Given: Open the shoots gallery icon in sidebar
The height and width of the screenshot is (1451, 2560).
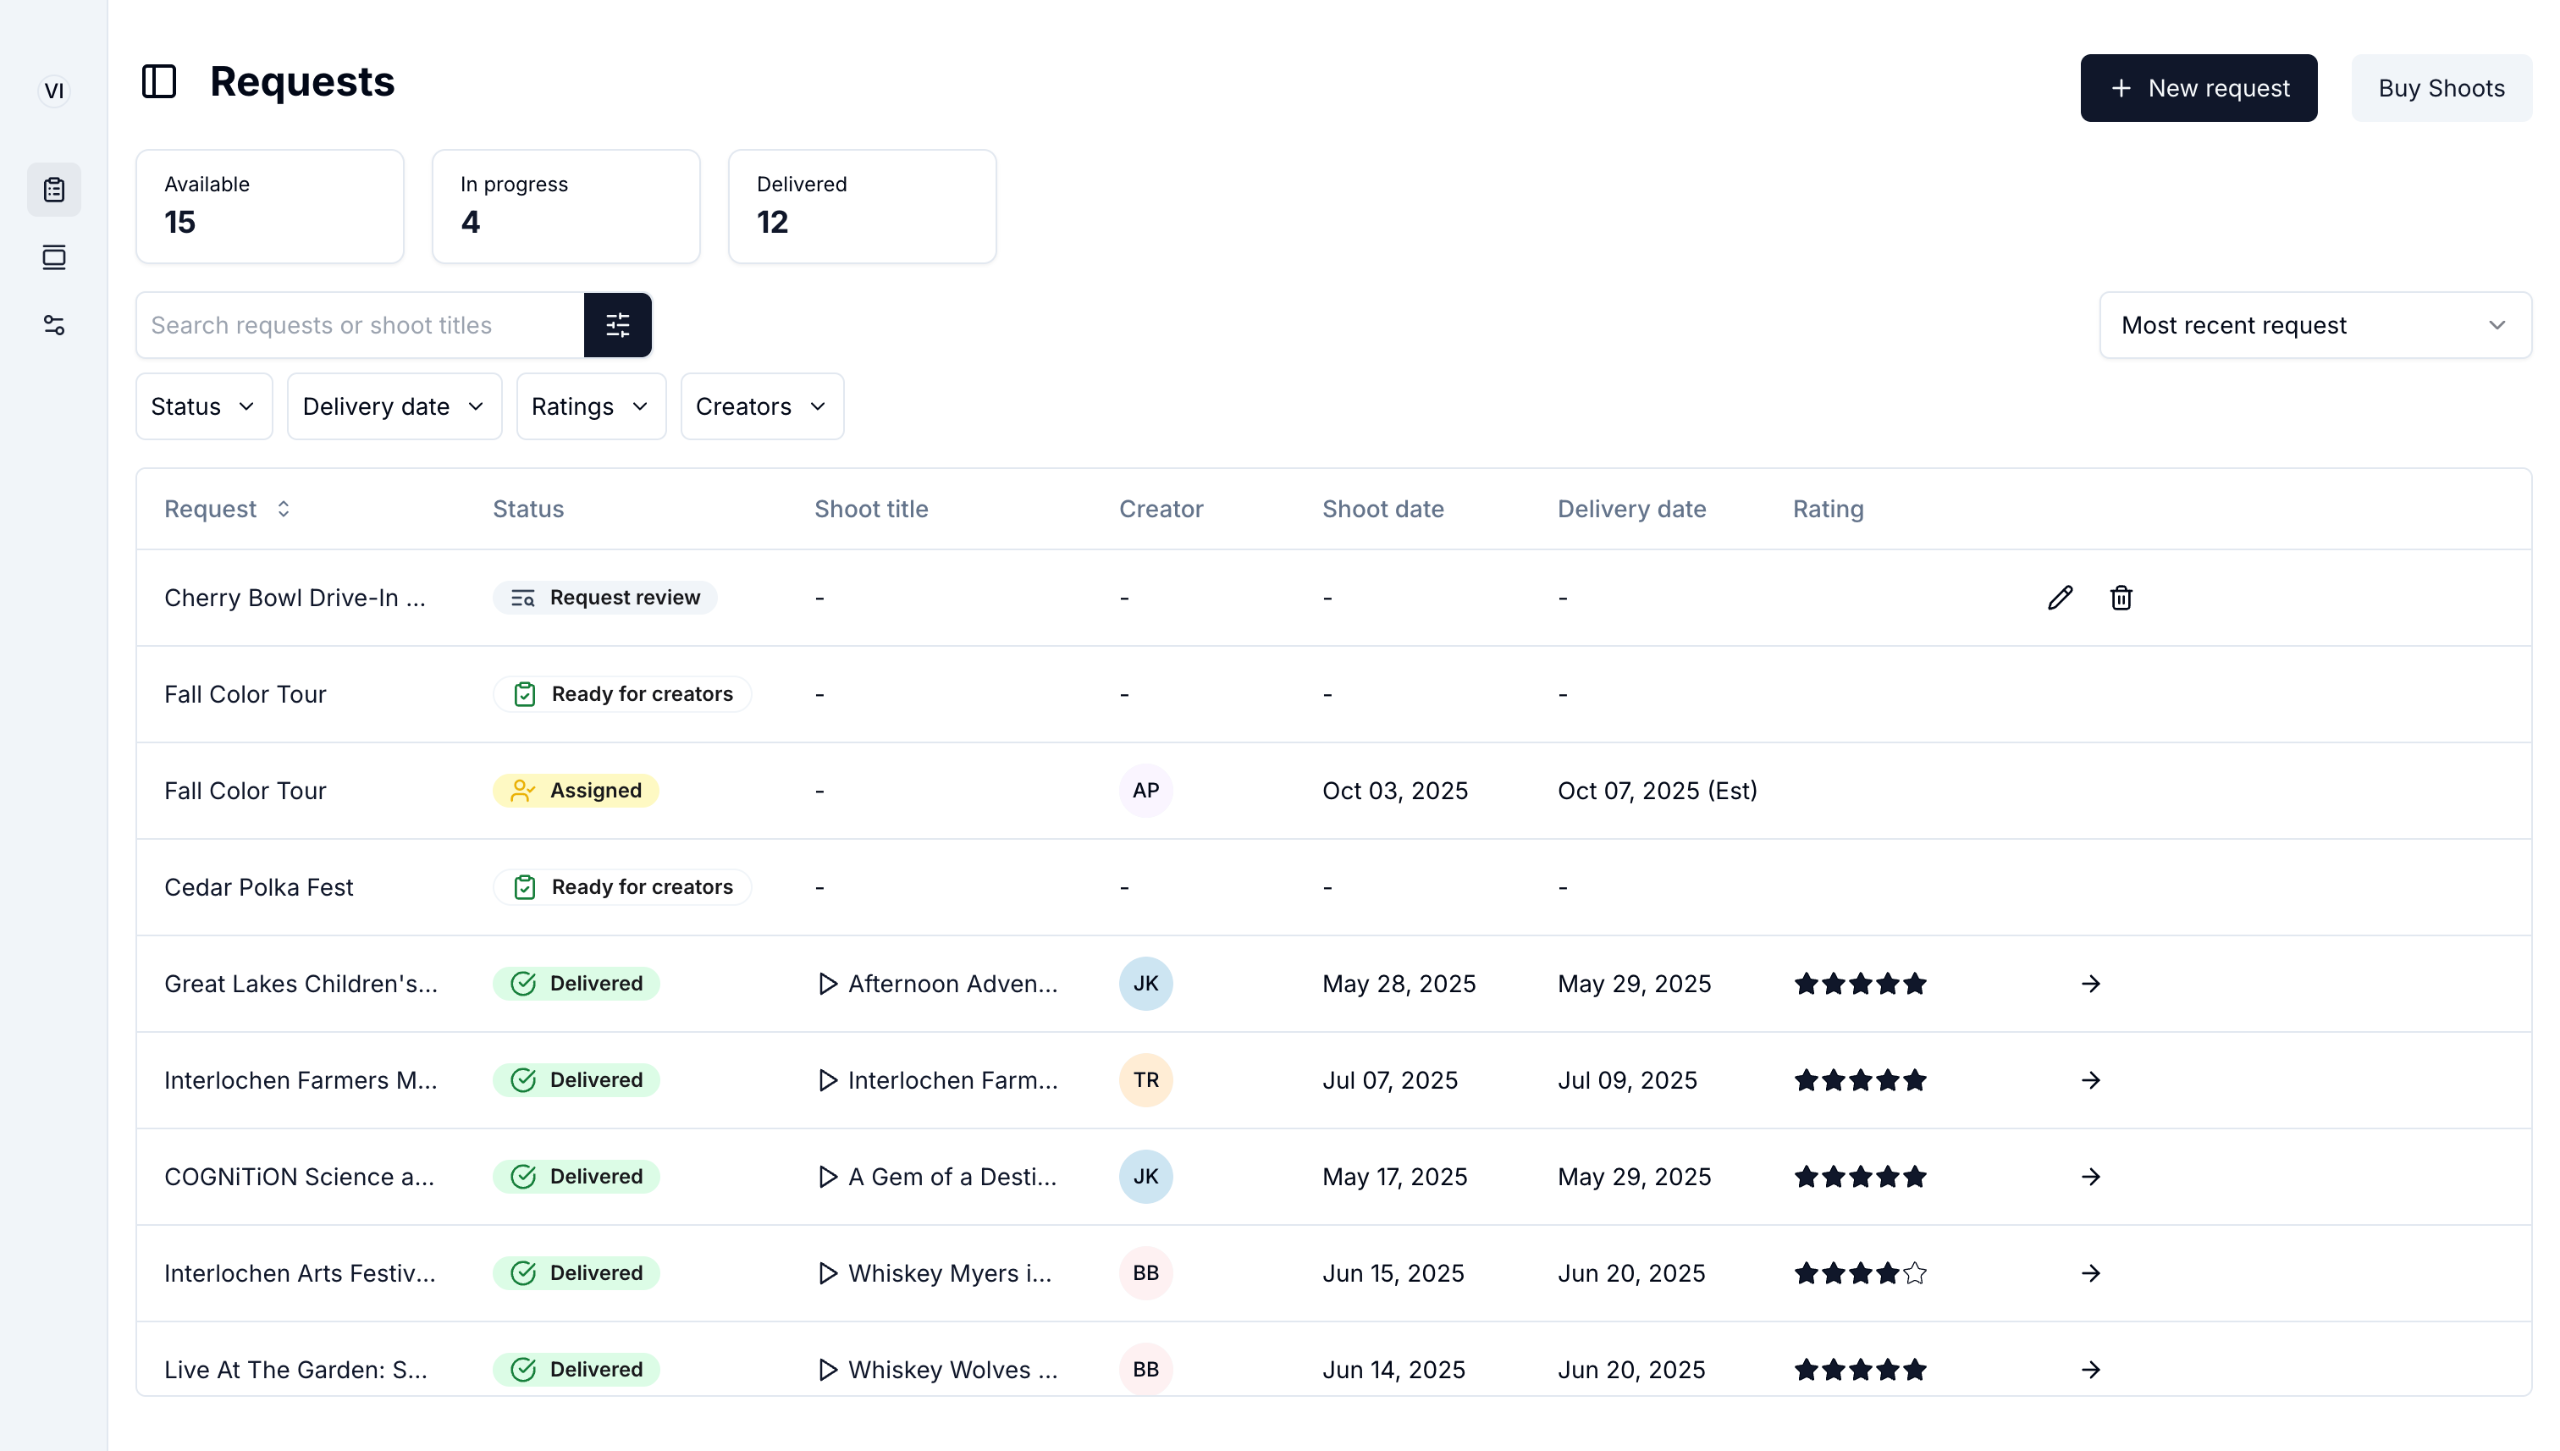Looking at the screenshot, I should (x=54, y=258).
